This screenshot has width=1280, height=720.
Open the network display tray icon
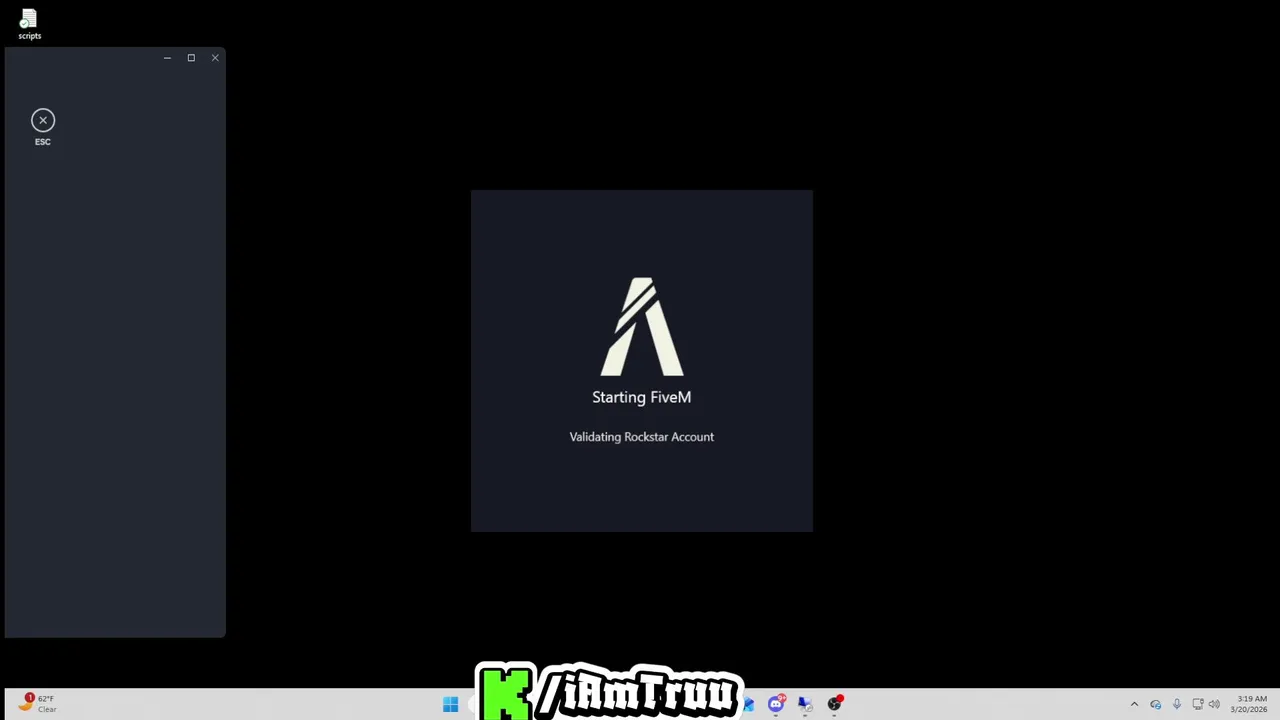coord(1197,704)
